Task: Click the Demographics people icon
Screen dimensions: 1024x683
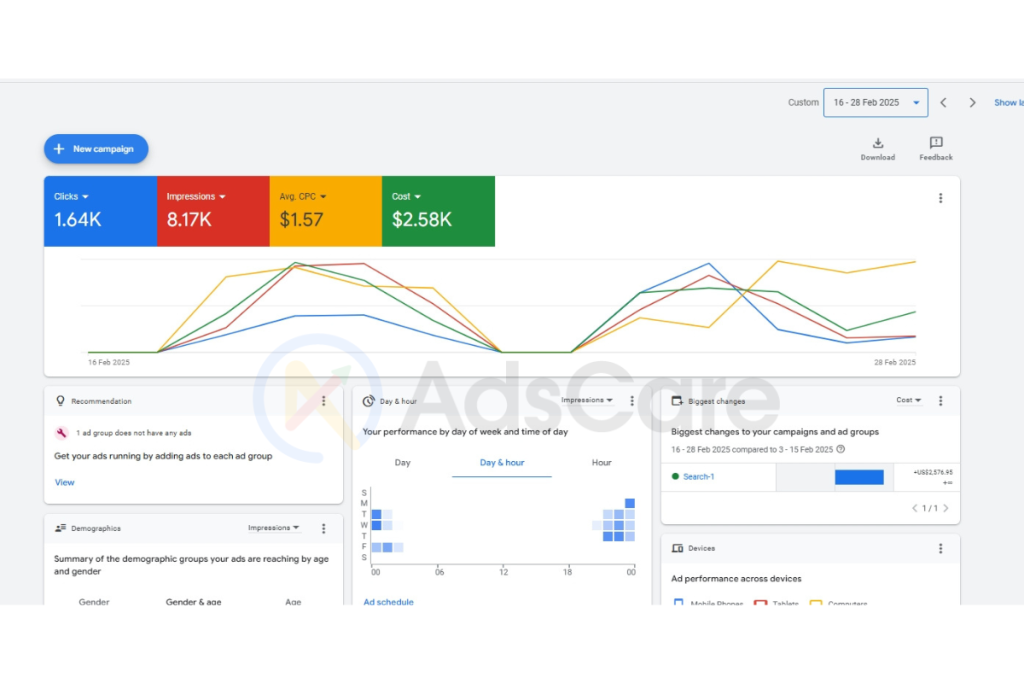Action: pyautogui.click(x=60, y=528)
